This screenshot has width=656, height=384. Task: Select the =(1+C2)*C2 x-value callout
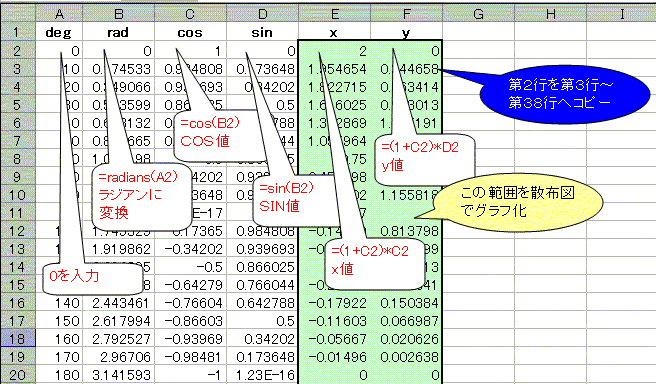pos(374,263)
